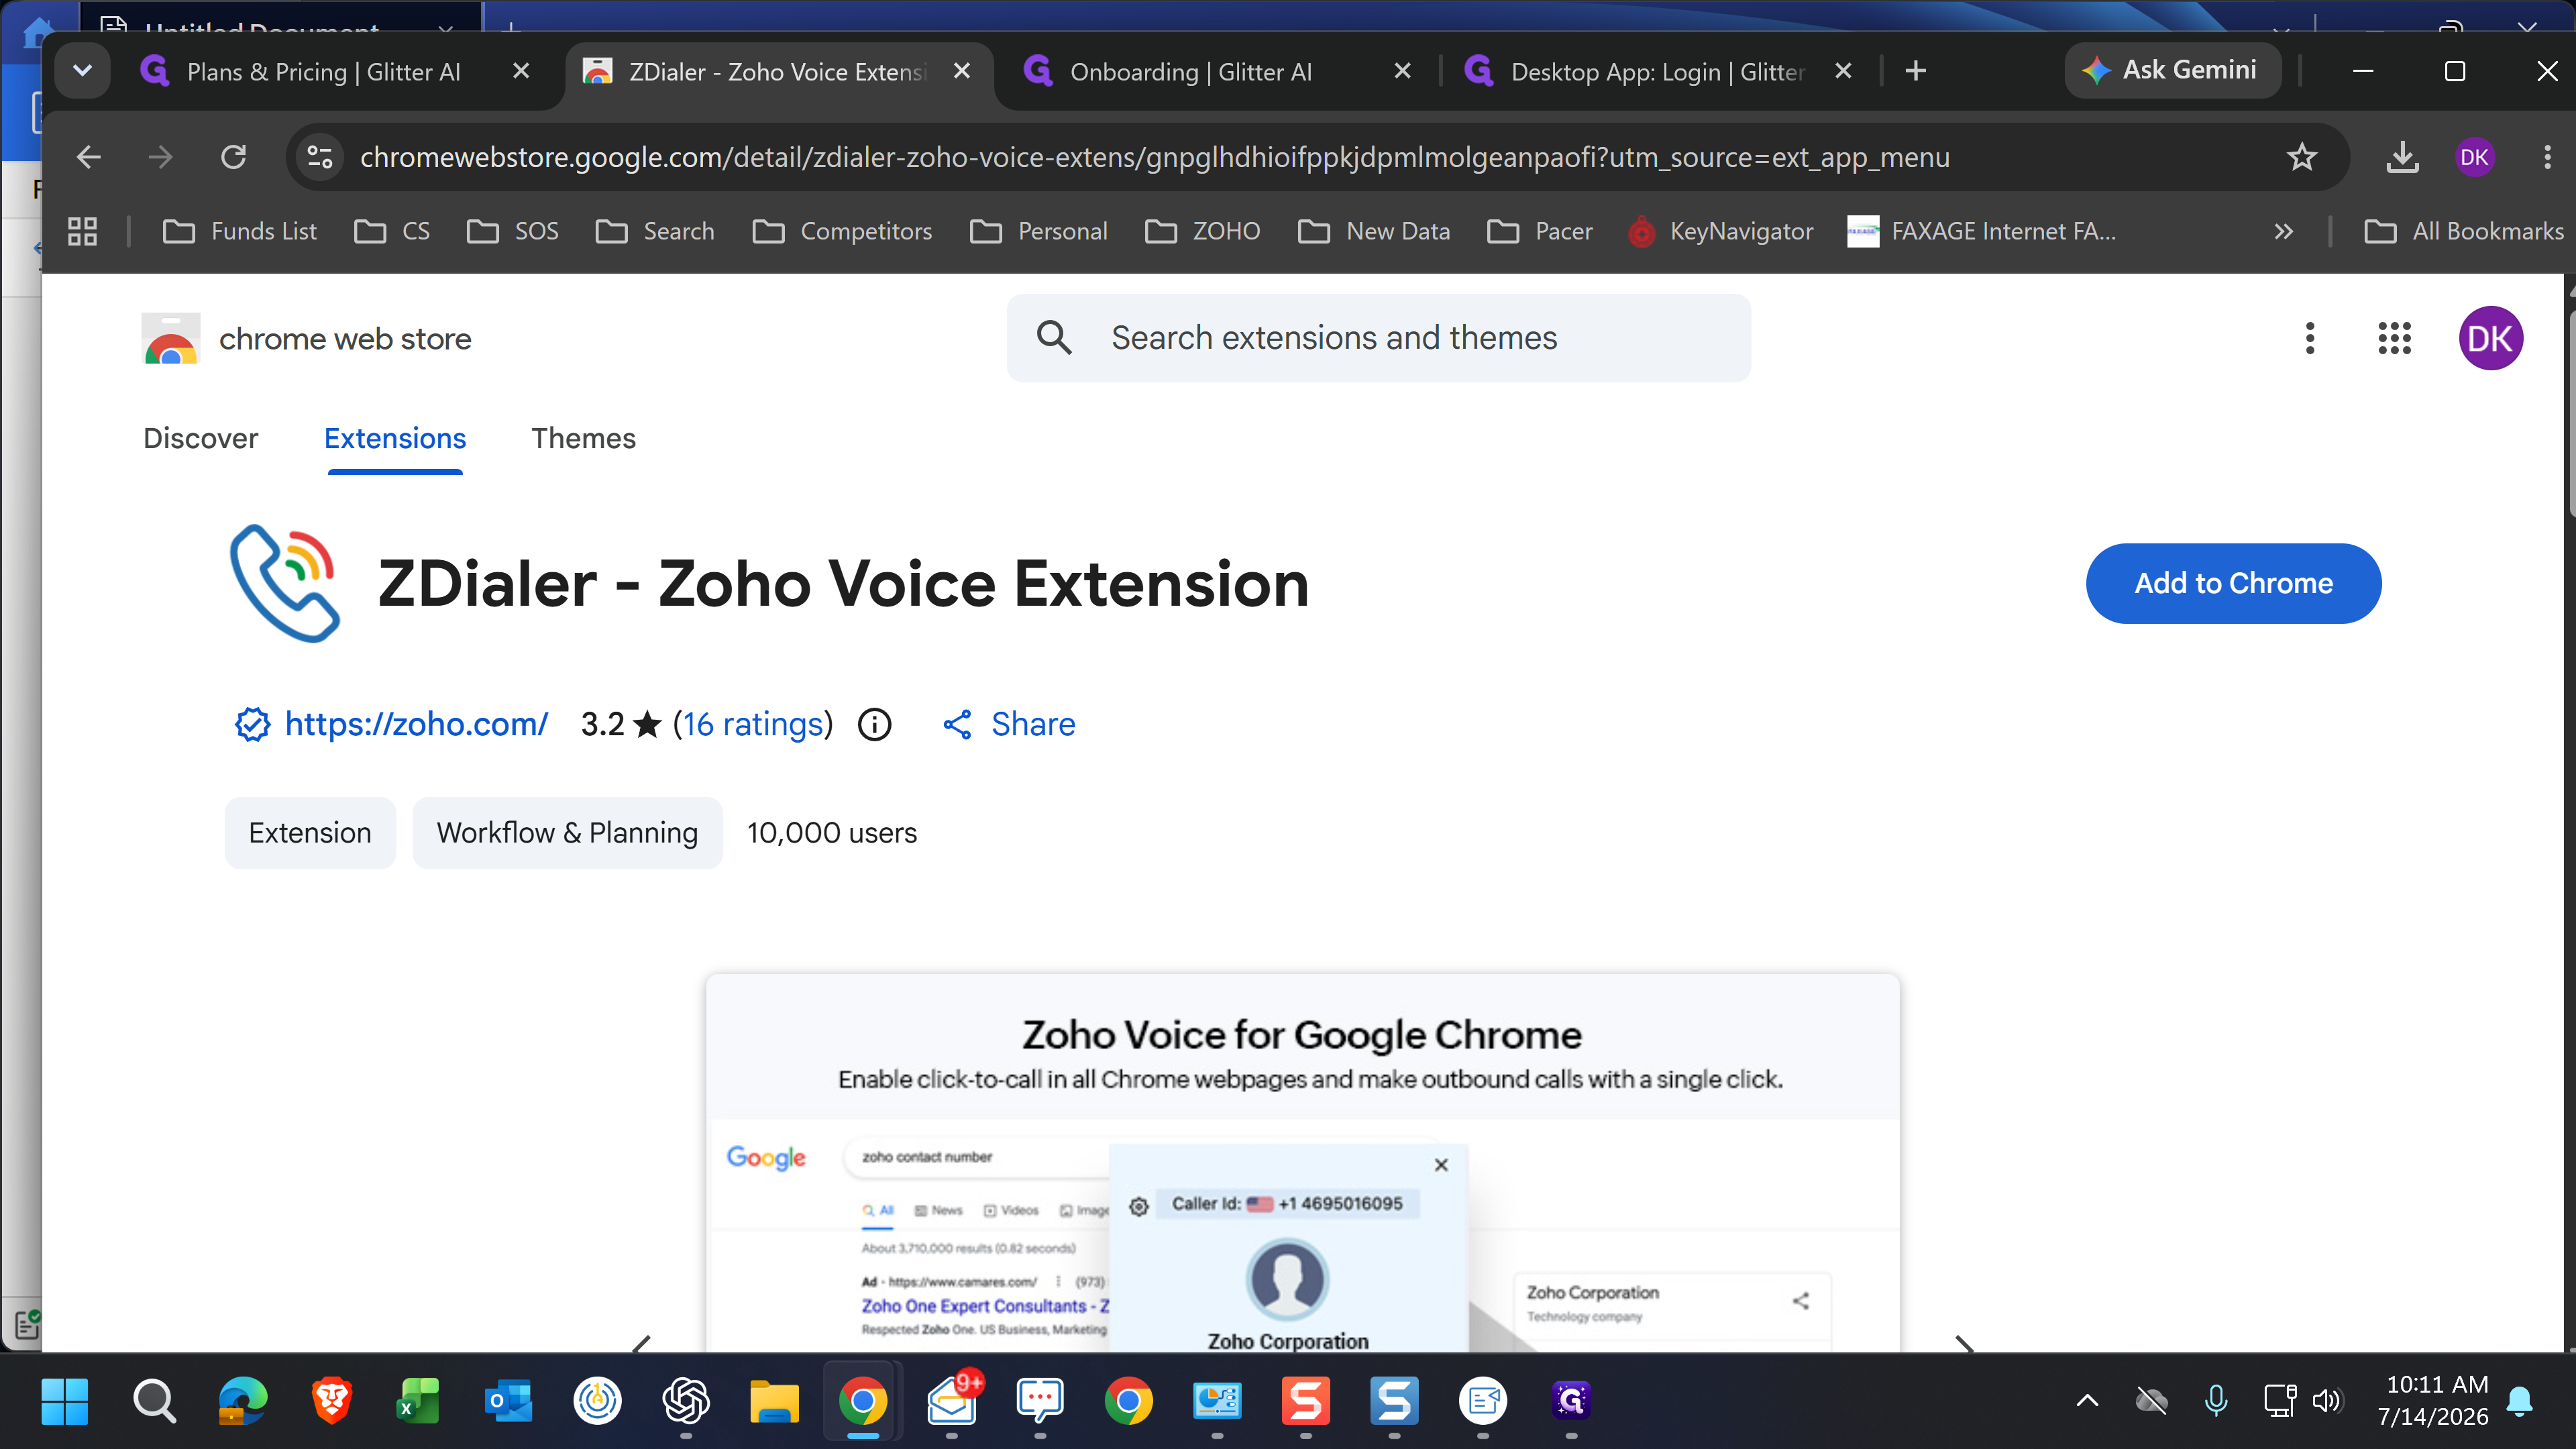Open the apps grid shortcut in bookmarks bar
The height and width of the screenshot is (1449, 2576).
coord(82,231)
